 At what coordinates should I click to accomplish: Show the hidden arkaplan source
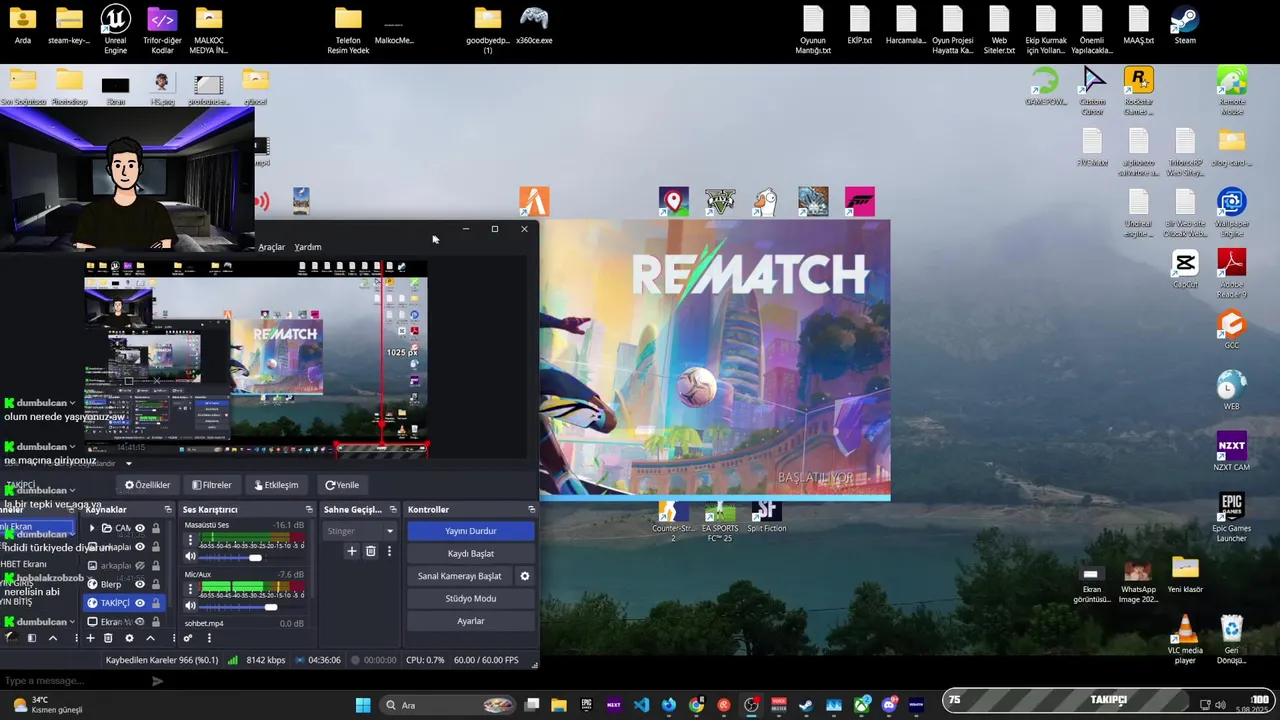140,565
